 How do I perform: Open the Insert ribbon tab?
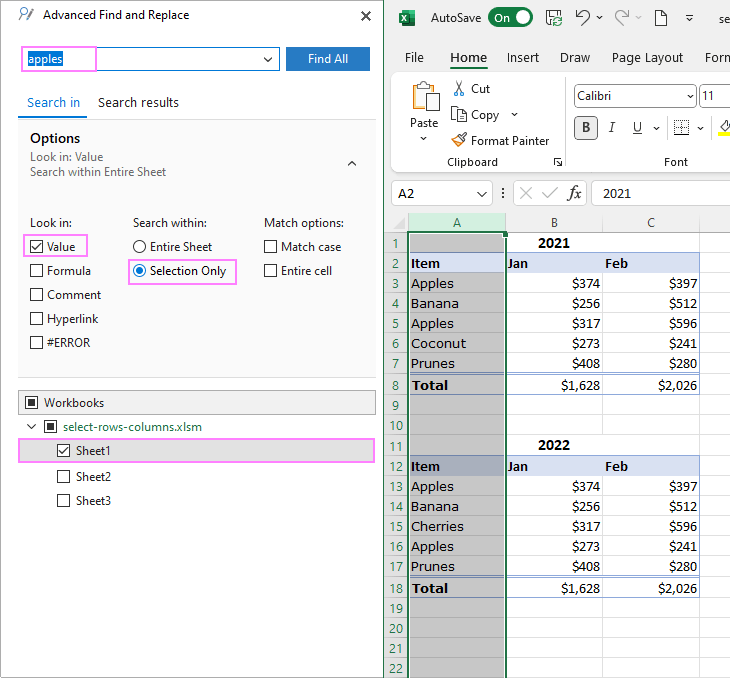click(523, 58)
